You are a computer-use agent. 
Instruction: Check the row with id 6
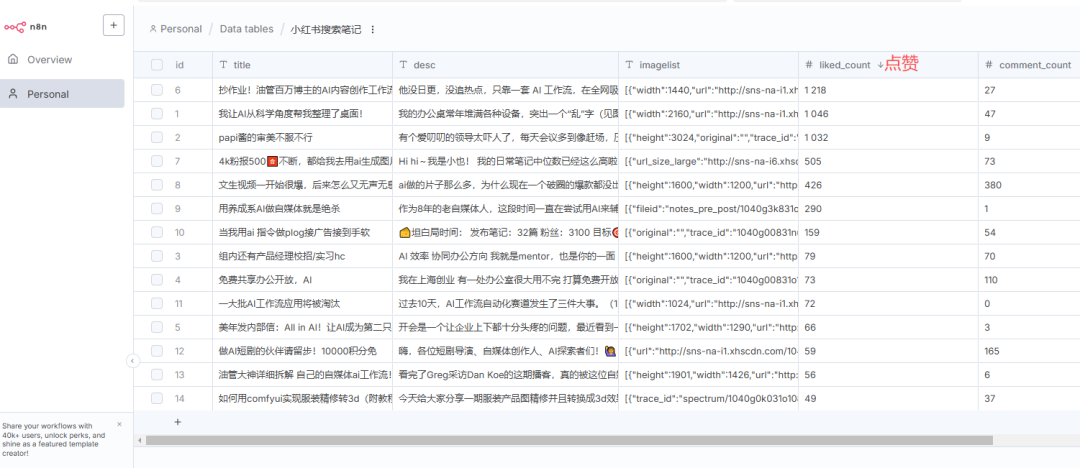tap(157, 90)
